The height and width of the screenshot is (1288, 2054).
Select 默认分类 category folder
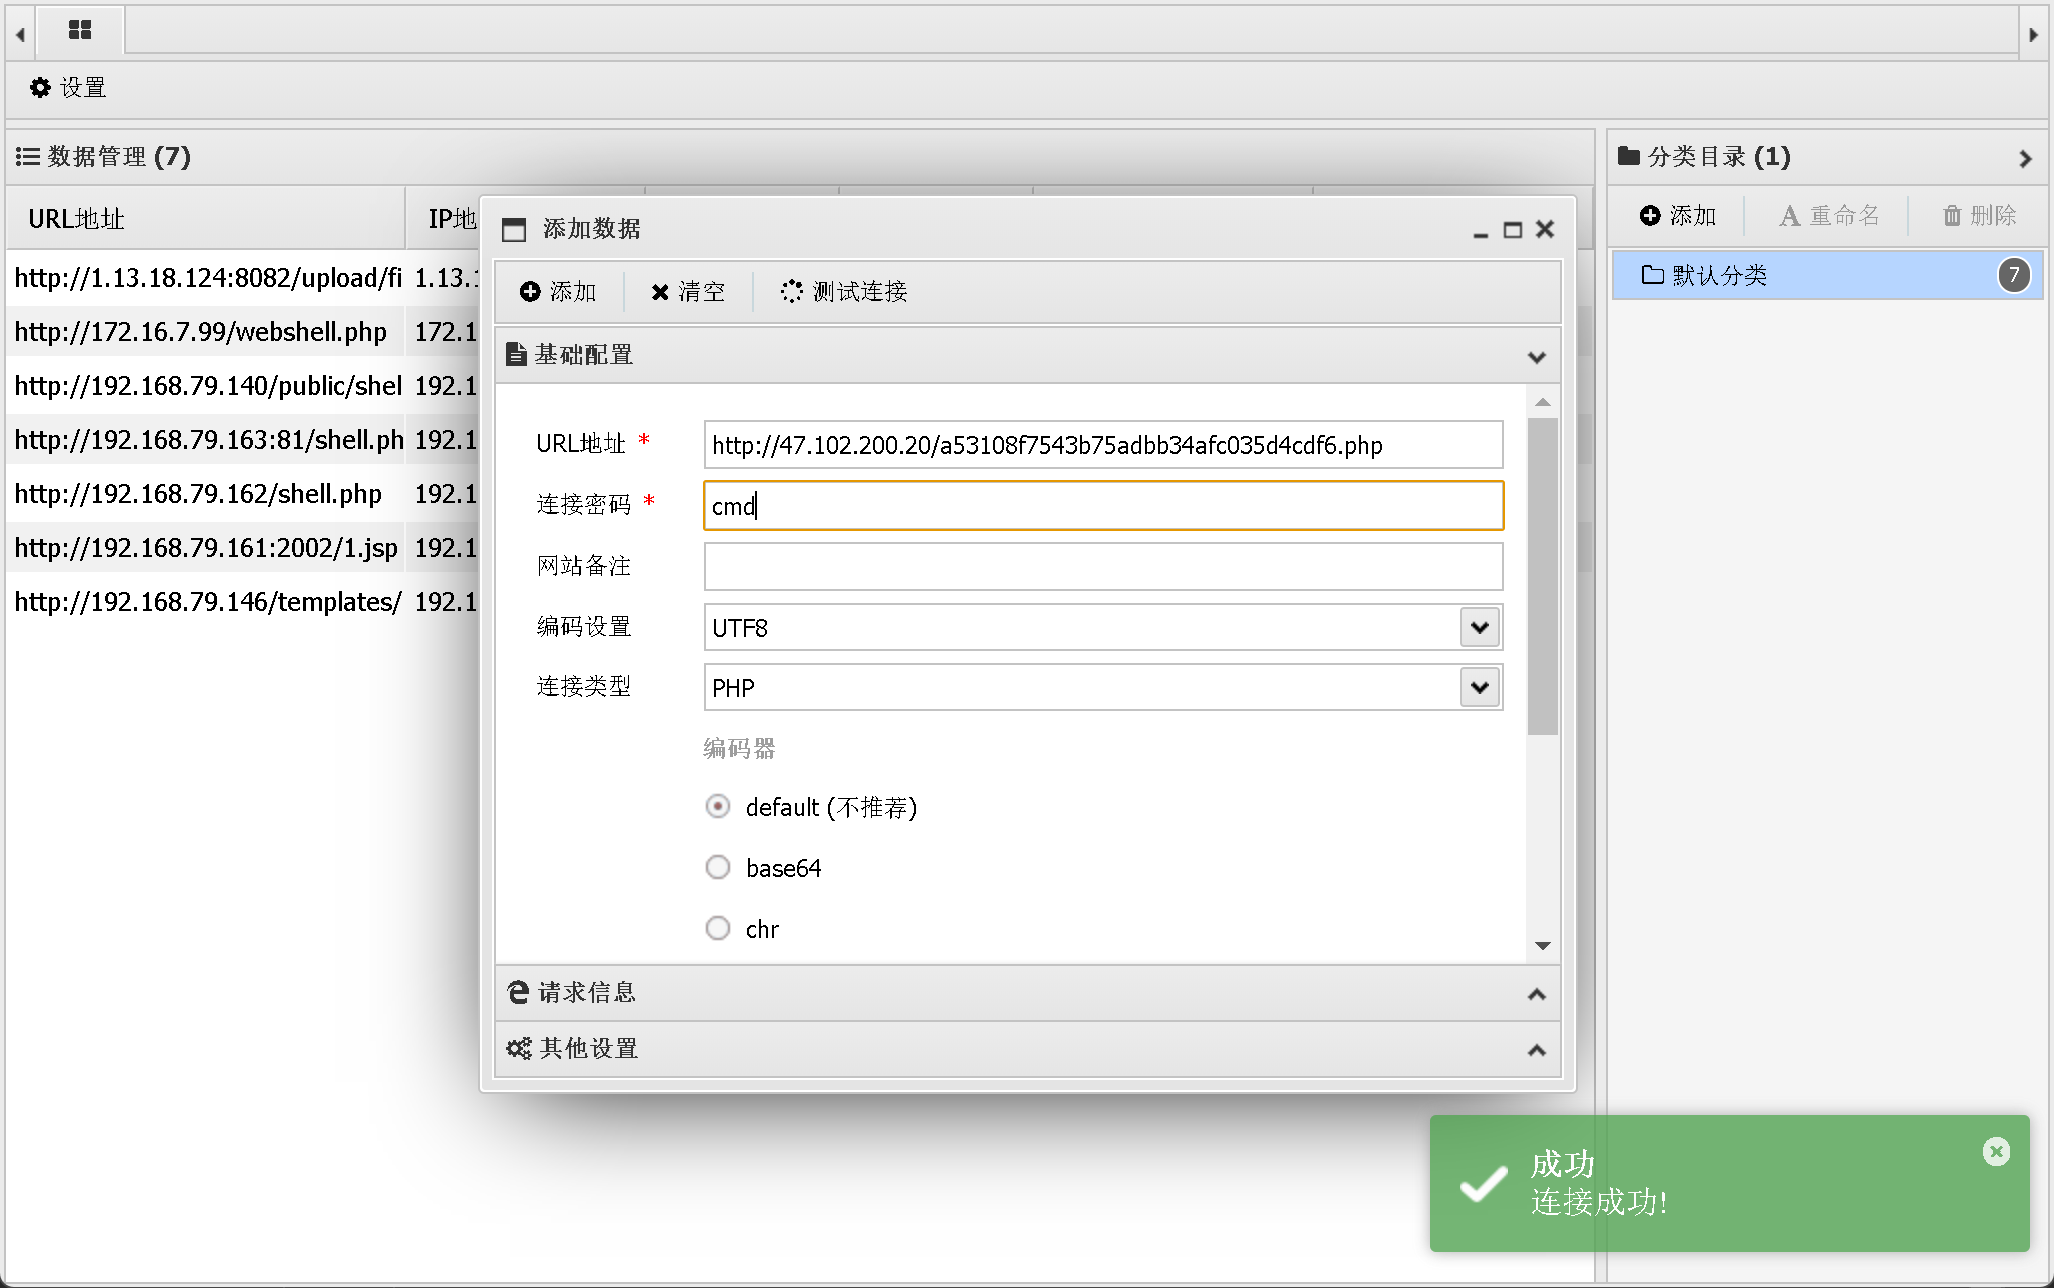point(1826,275)
